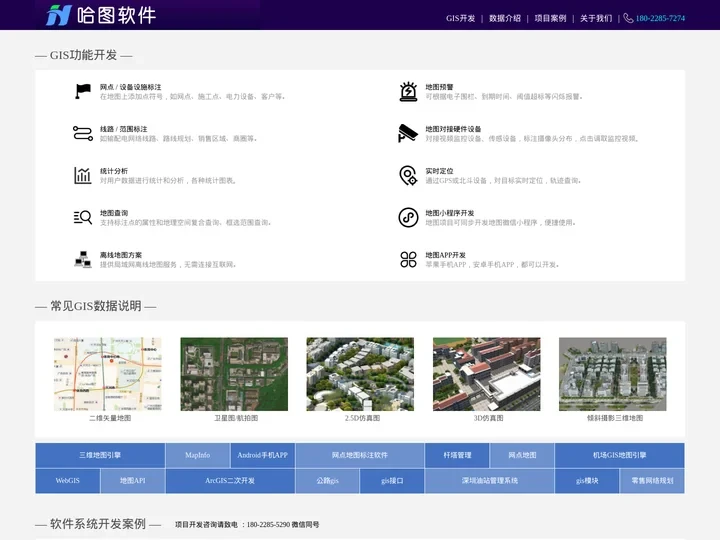Click the location pin icon for 实时定位
Image resolution: width=720 pixels, height=540 pixels.
[x=408, y=175]
